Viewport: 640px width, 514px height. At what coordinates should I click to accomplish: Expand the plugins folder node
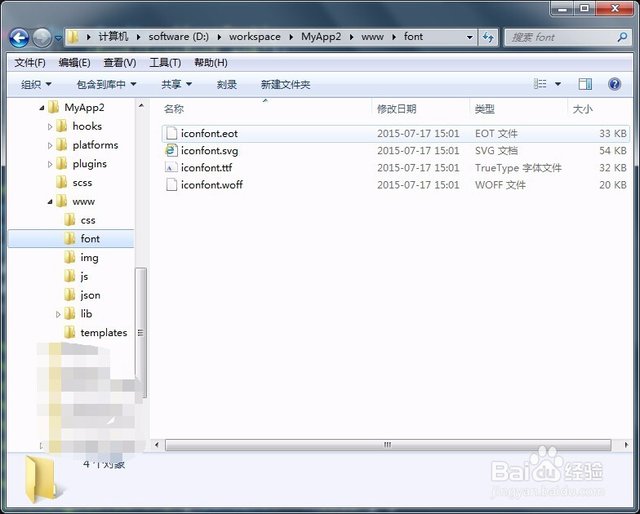(x=50, y=164)
